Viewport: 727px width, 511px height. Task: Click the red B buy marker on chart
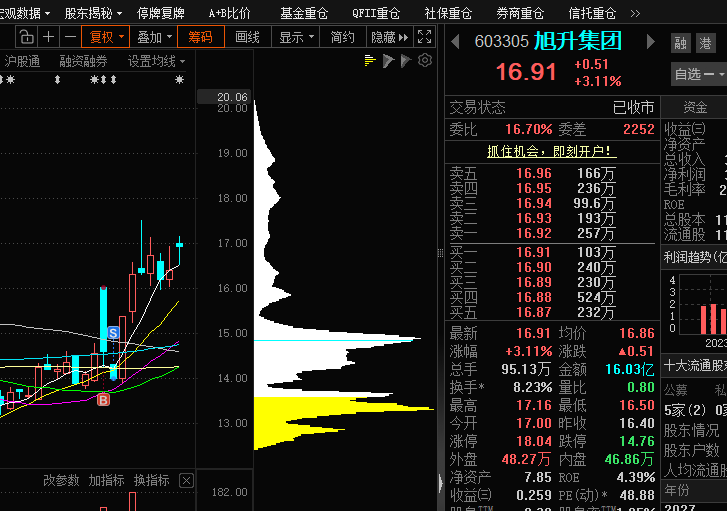click(x=103, y=399)
